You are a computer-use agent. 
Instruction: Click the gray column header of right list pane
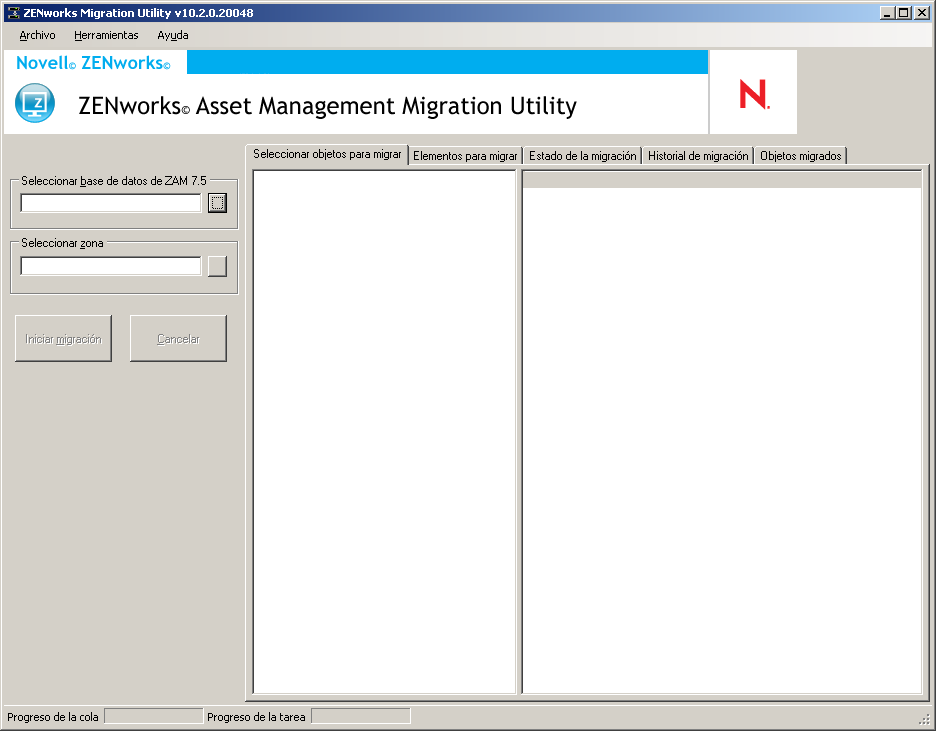(x=722, y=180)
